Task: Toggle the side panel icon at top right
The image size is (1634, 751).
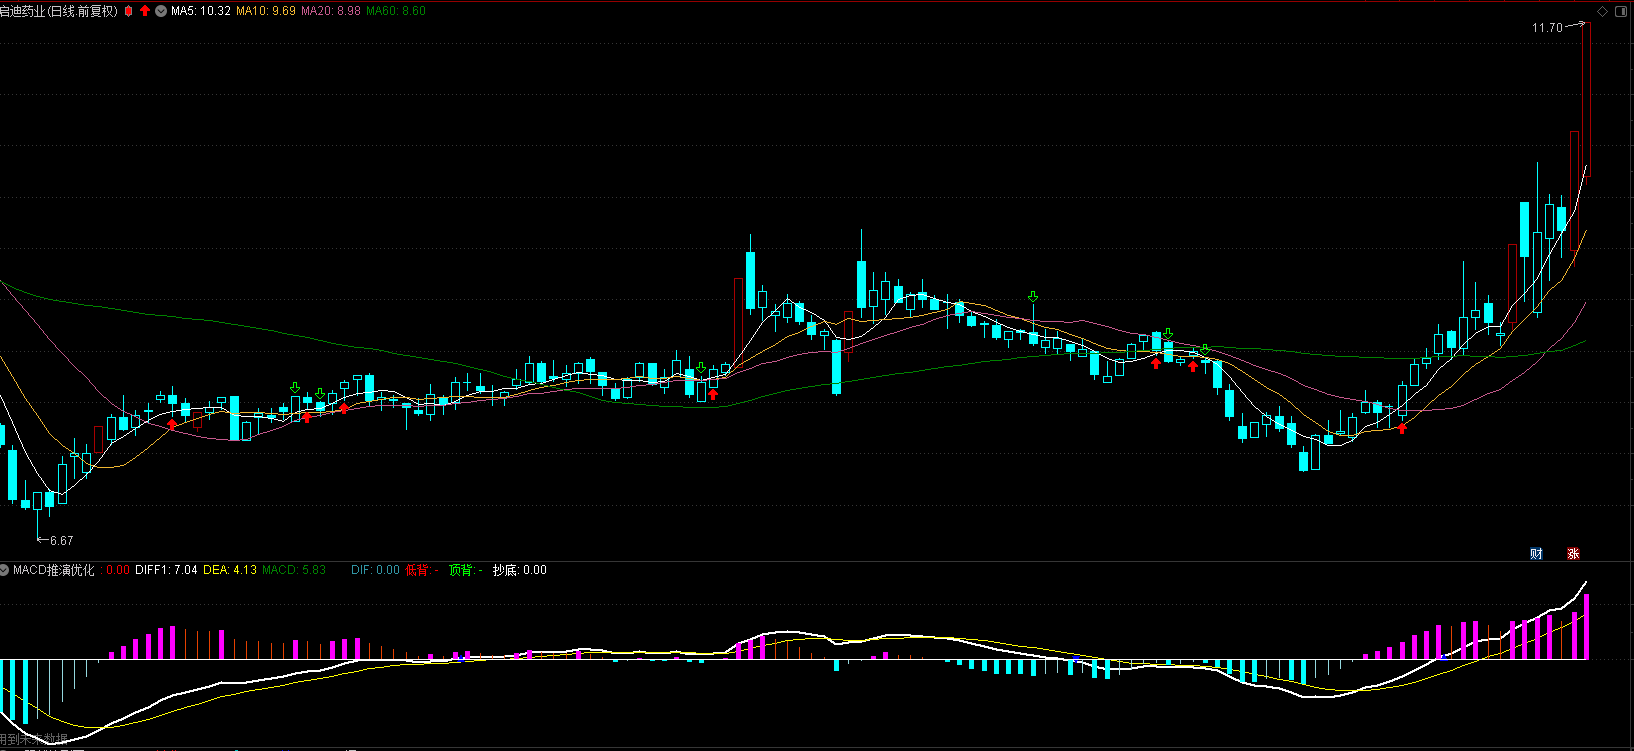Action: (1621, 11)
